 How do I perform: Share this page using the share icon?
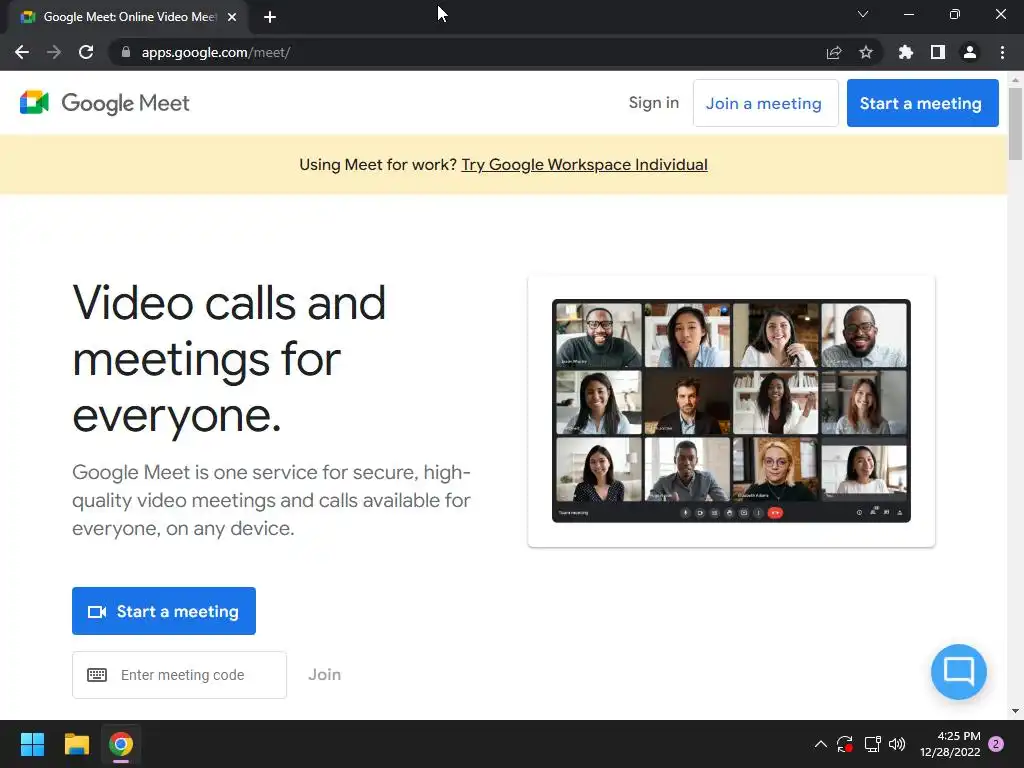[834, 52]
